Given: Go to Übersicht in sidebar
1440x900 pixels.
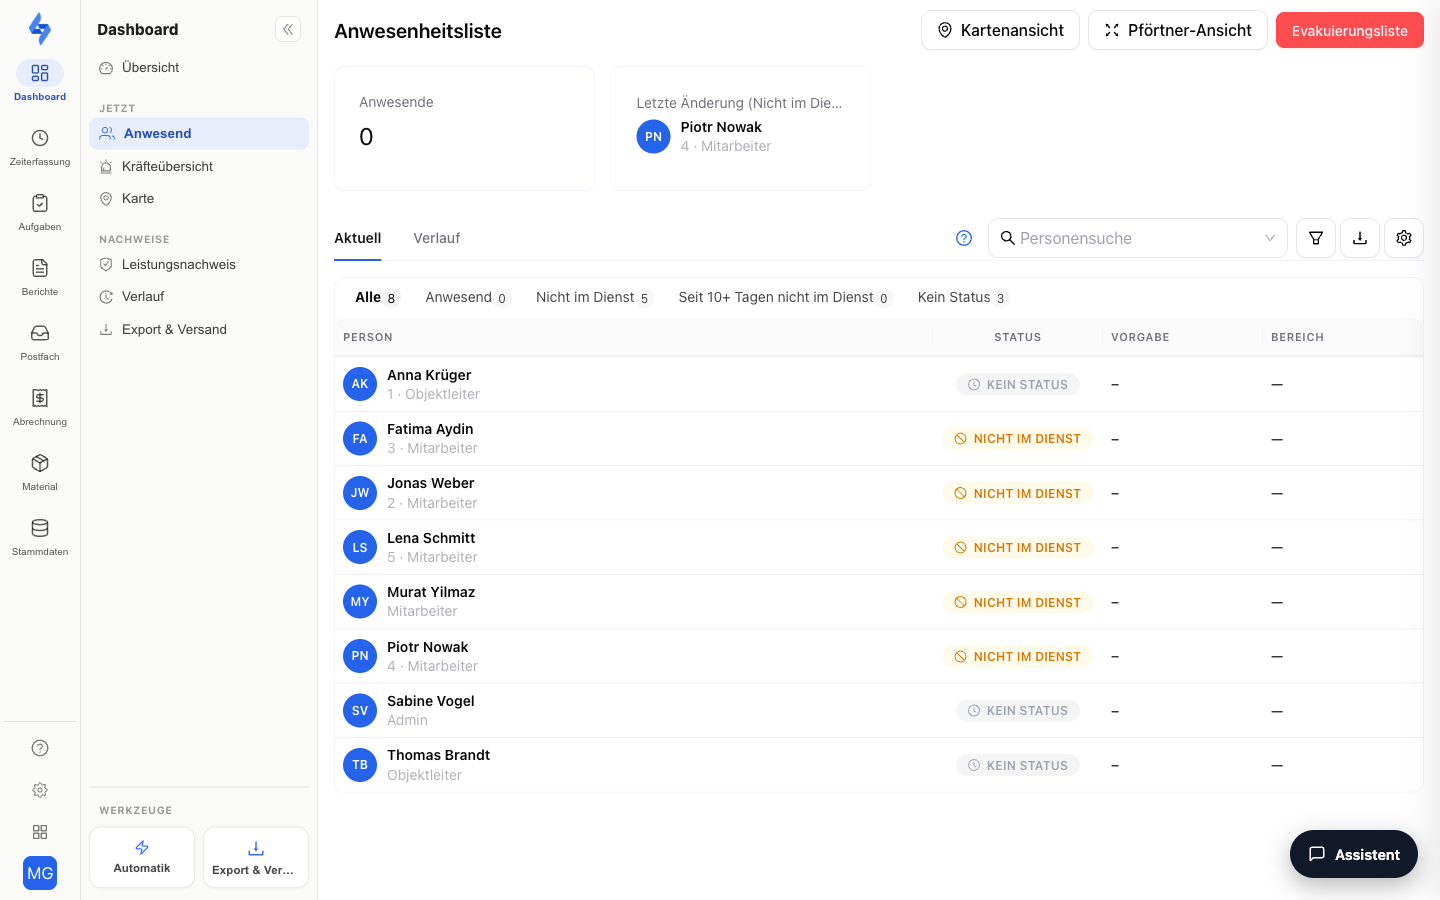Looking at the screenshot, I should pos(199,67).
